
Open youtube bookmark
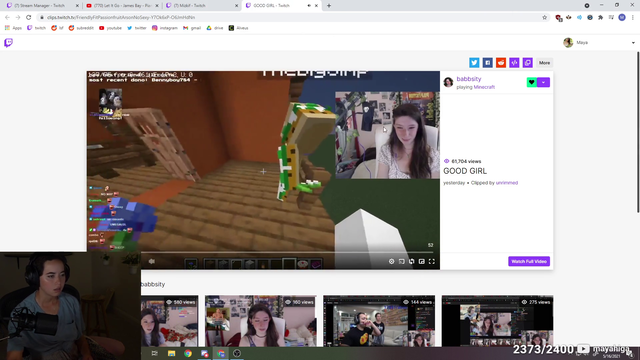(110, 28)
